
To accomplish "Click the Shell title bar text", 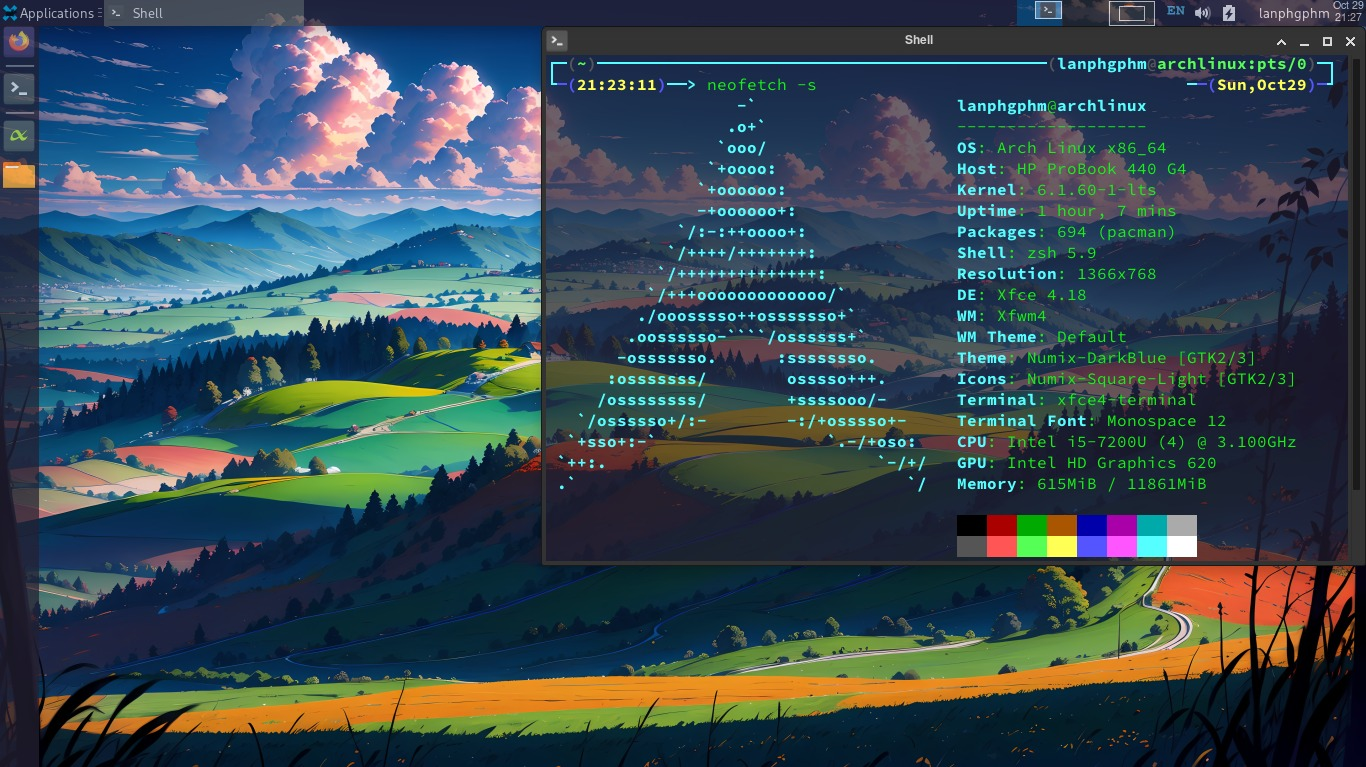I will 919,40.
